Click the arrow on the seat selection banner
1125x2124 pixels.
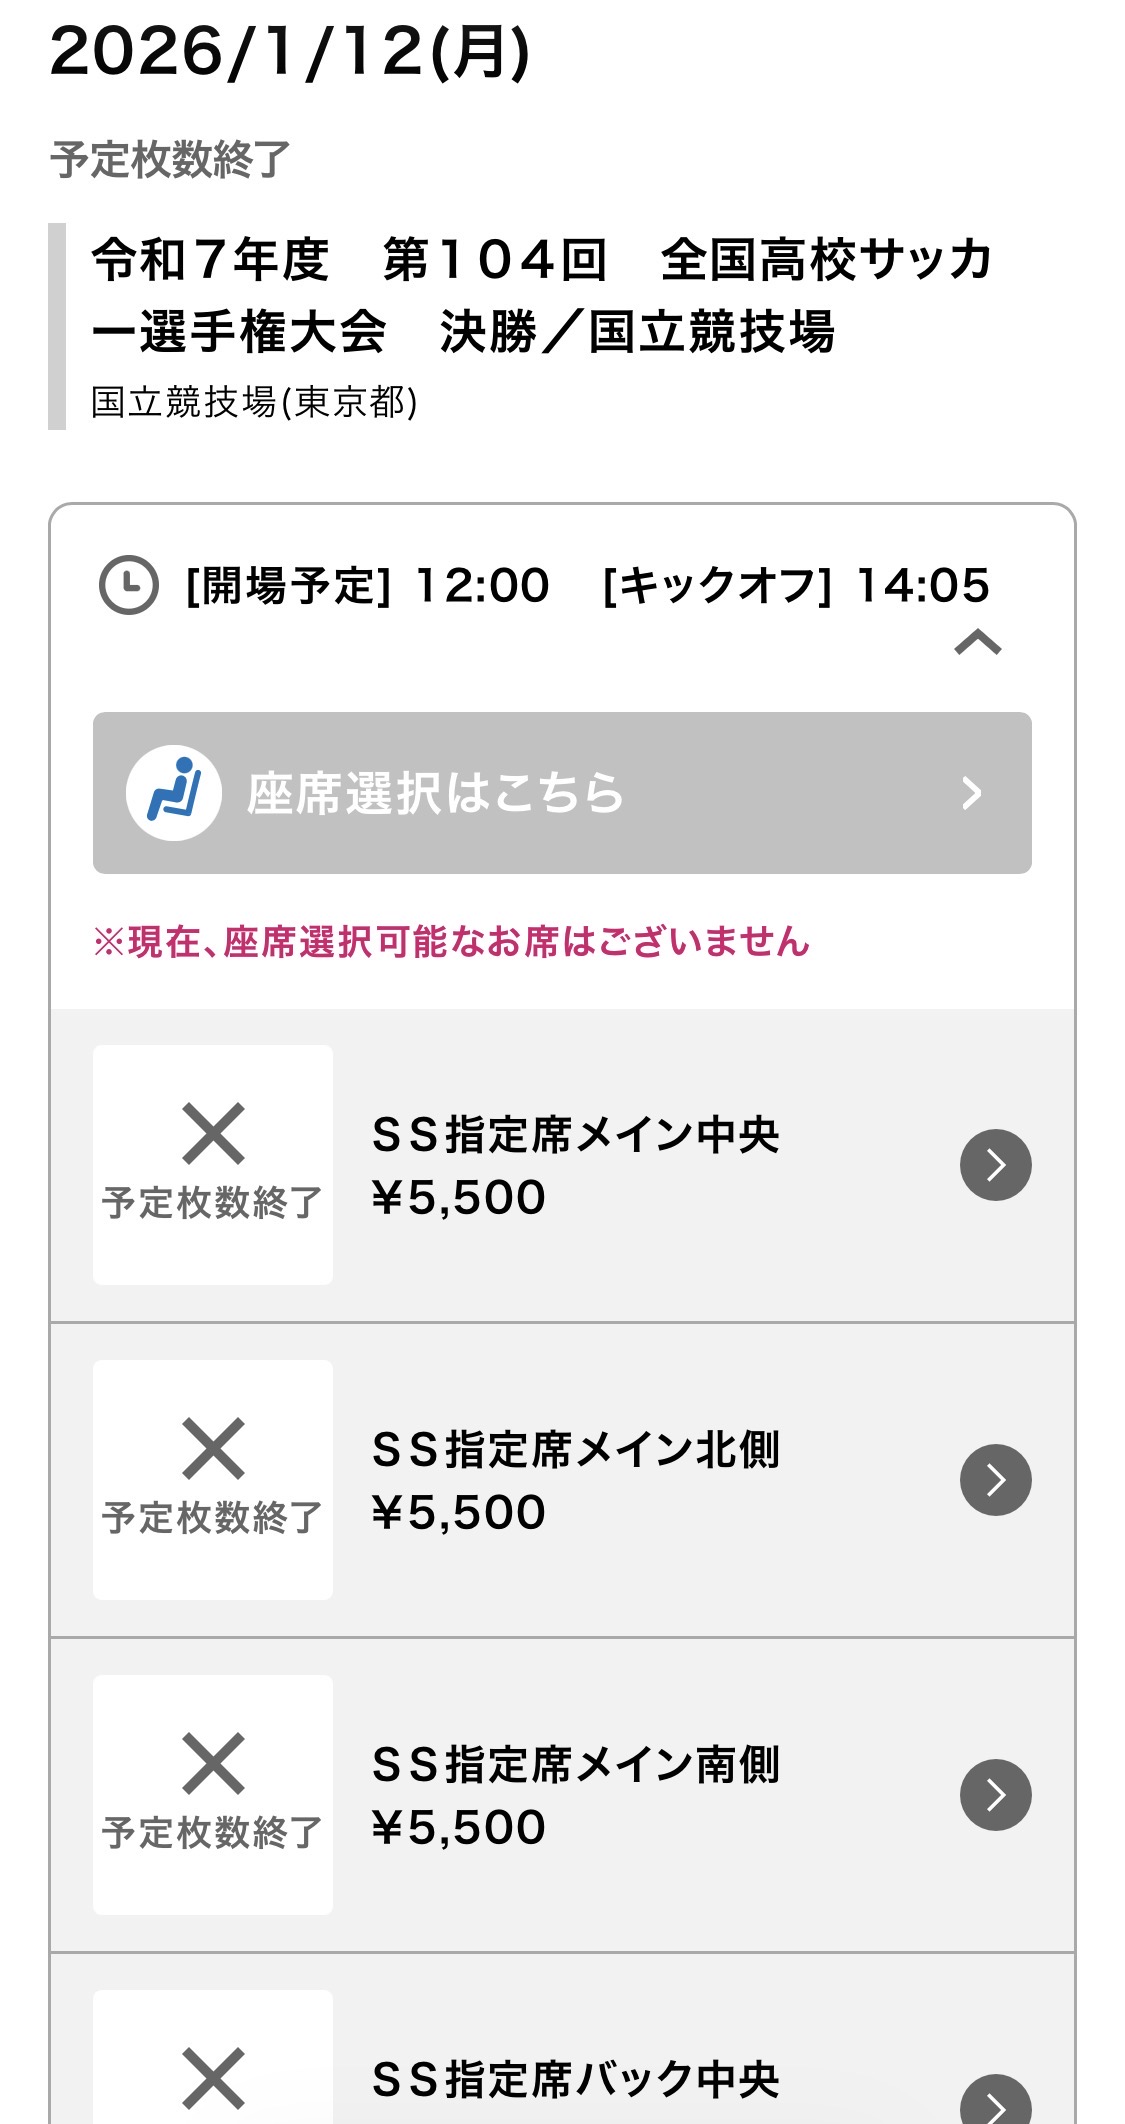(971, 794)
